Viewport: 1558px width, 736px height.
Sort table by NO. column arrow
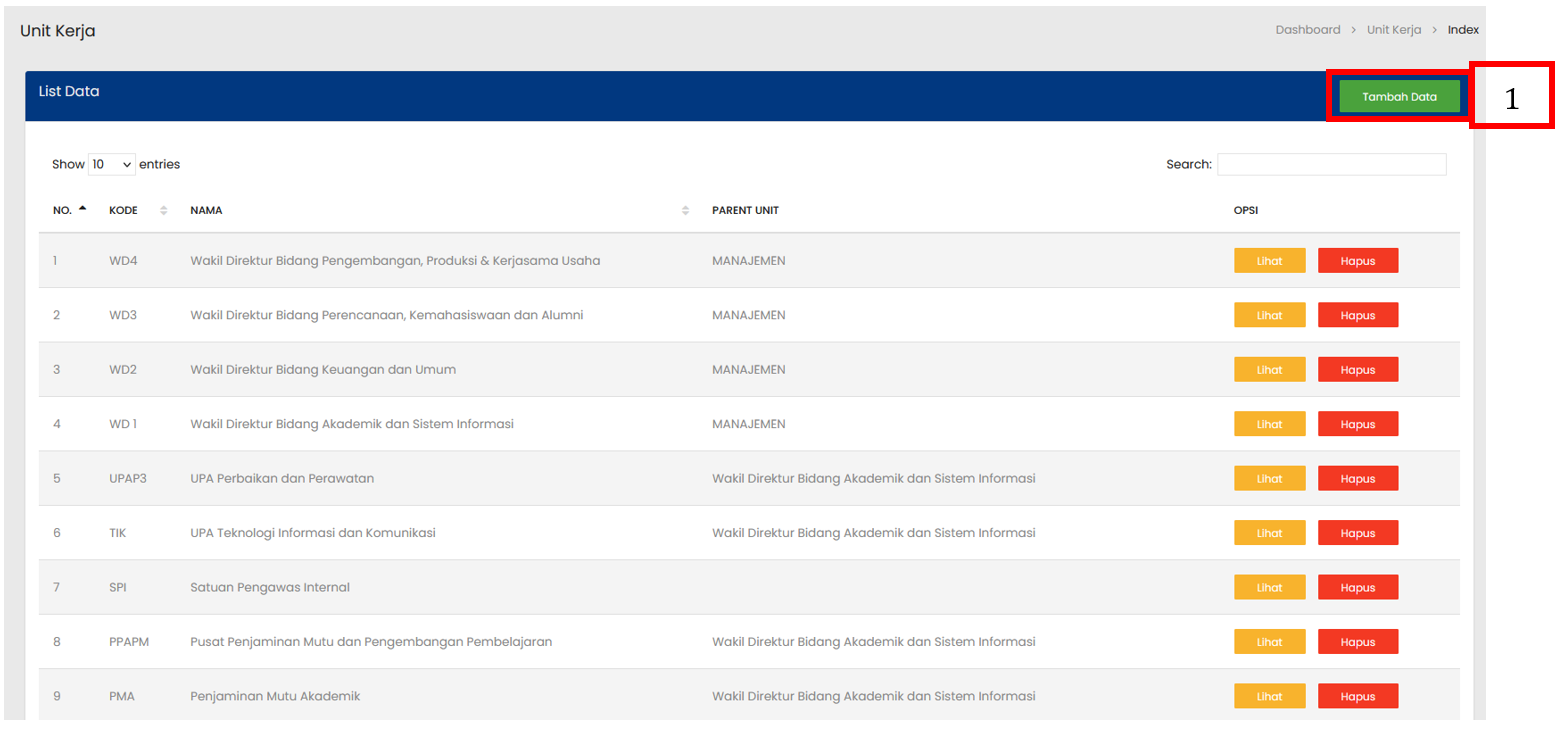pos(82,210)
